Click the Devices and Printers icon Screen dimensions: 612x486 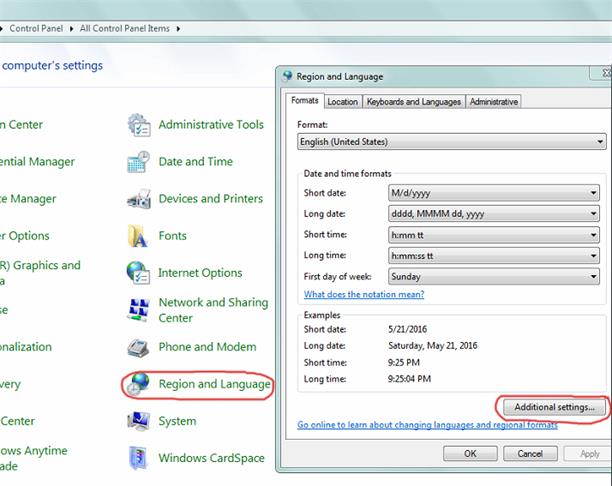(139, 199)
